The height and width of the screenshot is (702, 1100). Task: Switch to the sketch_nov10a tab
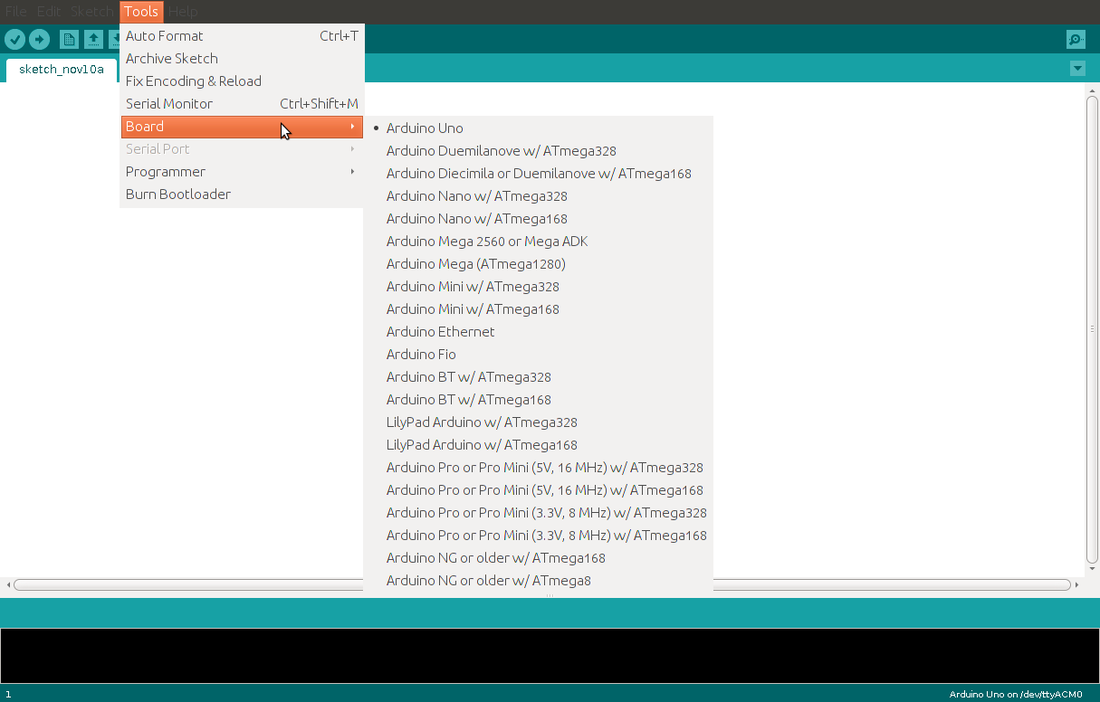(61, 69)
